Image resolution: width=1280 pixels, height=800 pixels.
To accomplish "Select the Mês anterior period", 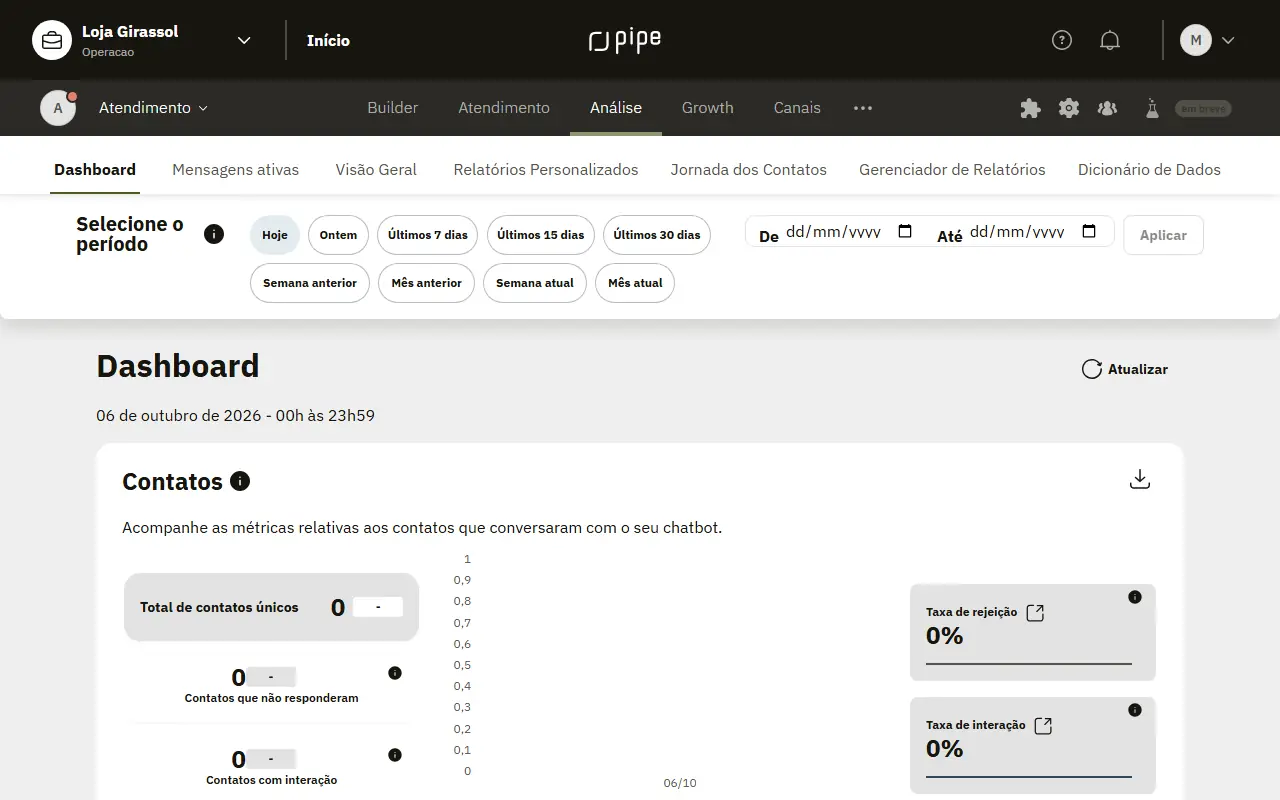I will point(427,283).
